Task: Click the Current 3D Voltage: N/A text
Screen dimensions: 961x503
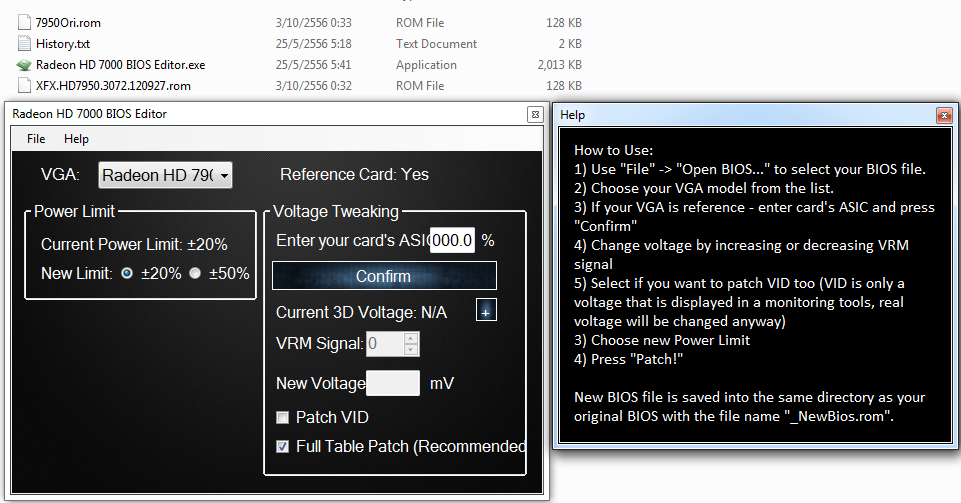Action: coord(362,312)
